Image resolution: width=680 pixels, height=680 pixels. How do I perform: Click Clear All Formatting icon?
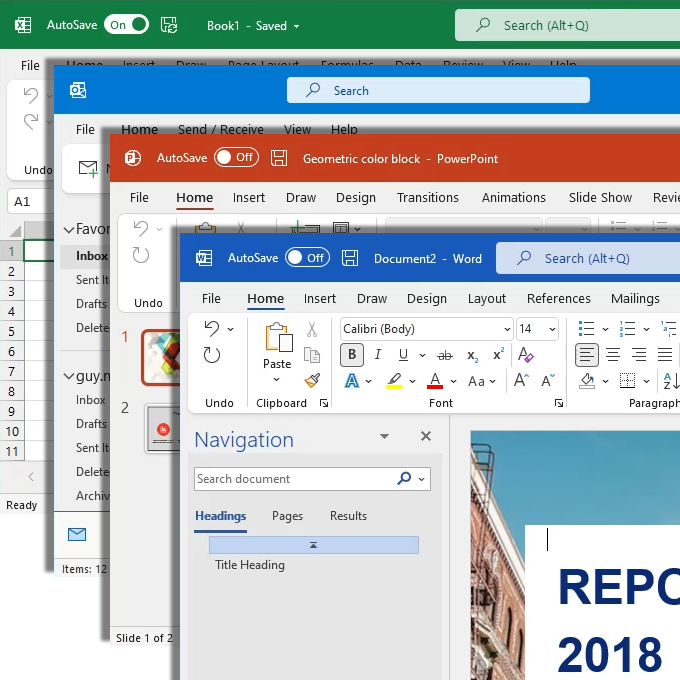click(x=526, y=355)
